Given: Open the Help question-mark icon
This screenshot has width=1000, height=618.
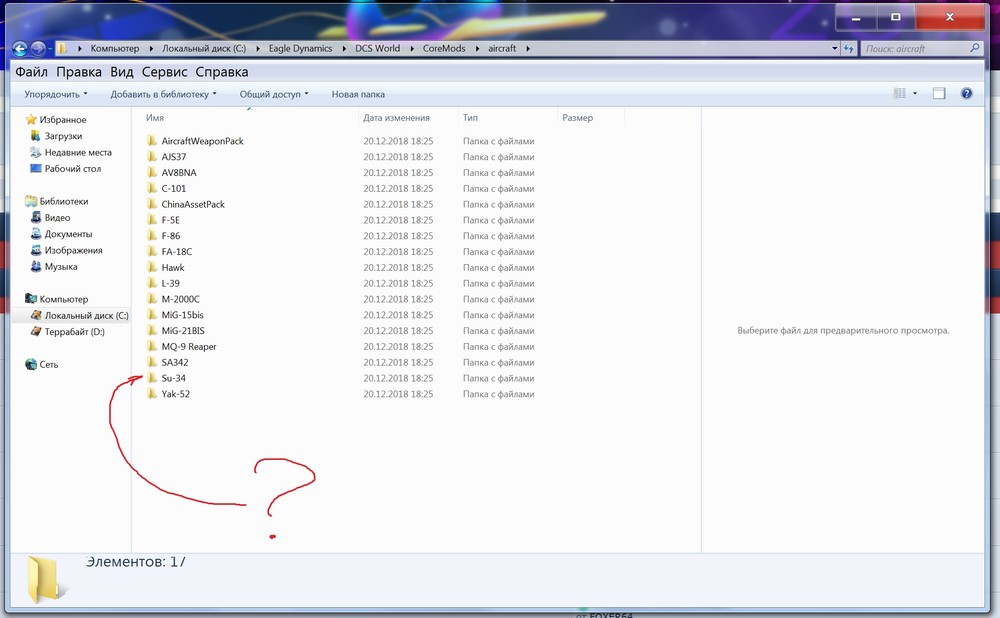Looking at the screenshot, I should click(x=967, y=94).
